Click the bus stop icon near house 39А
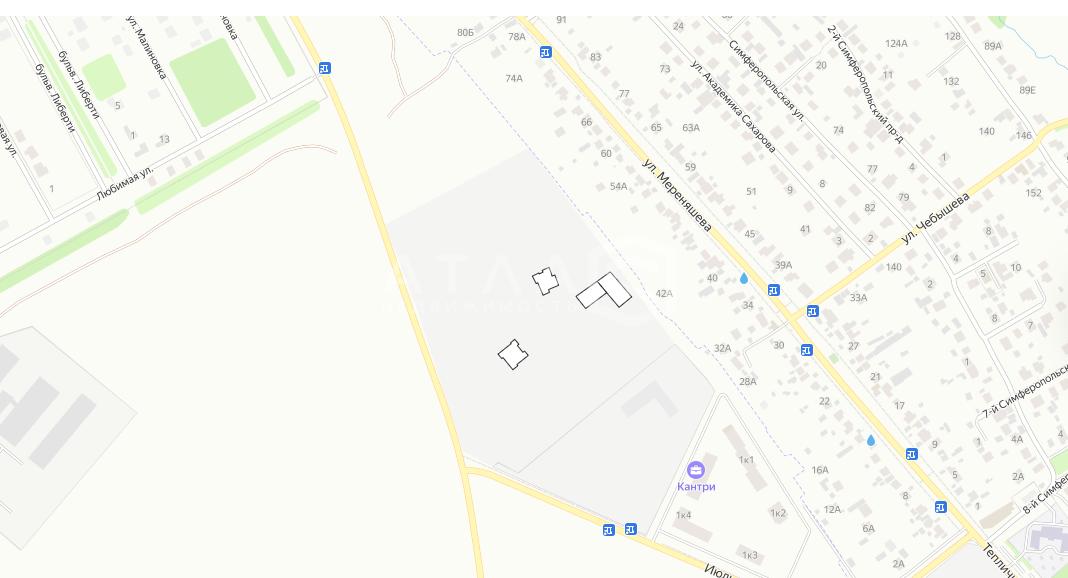 pyautogui.click(x=774, y=290)
